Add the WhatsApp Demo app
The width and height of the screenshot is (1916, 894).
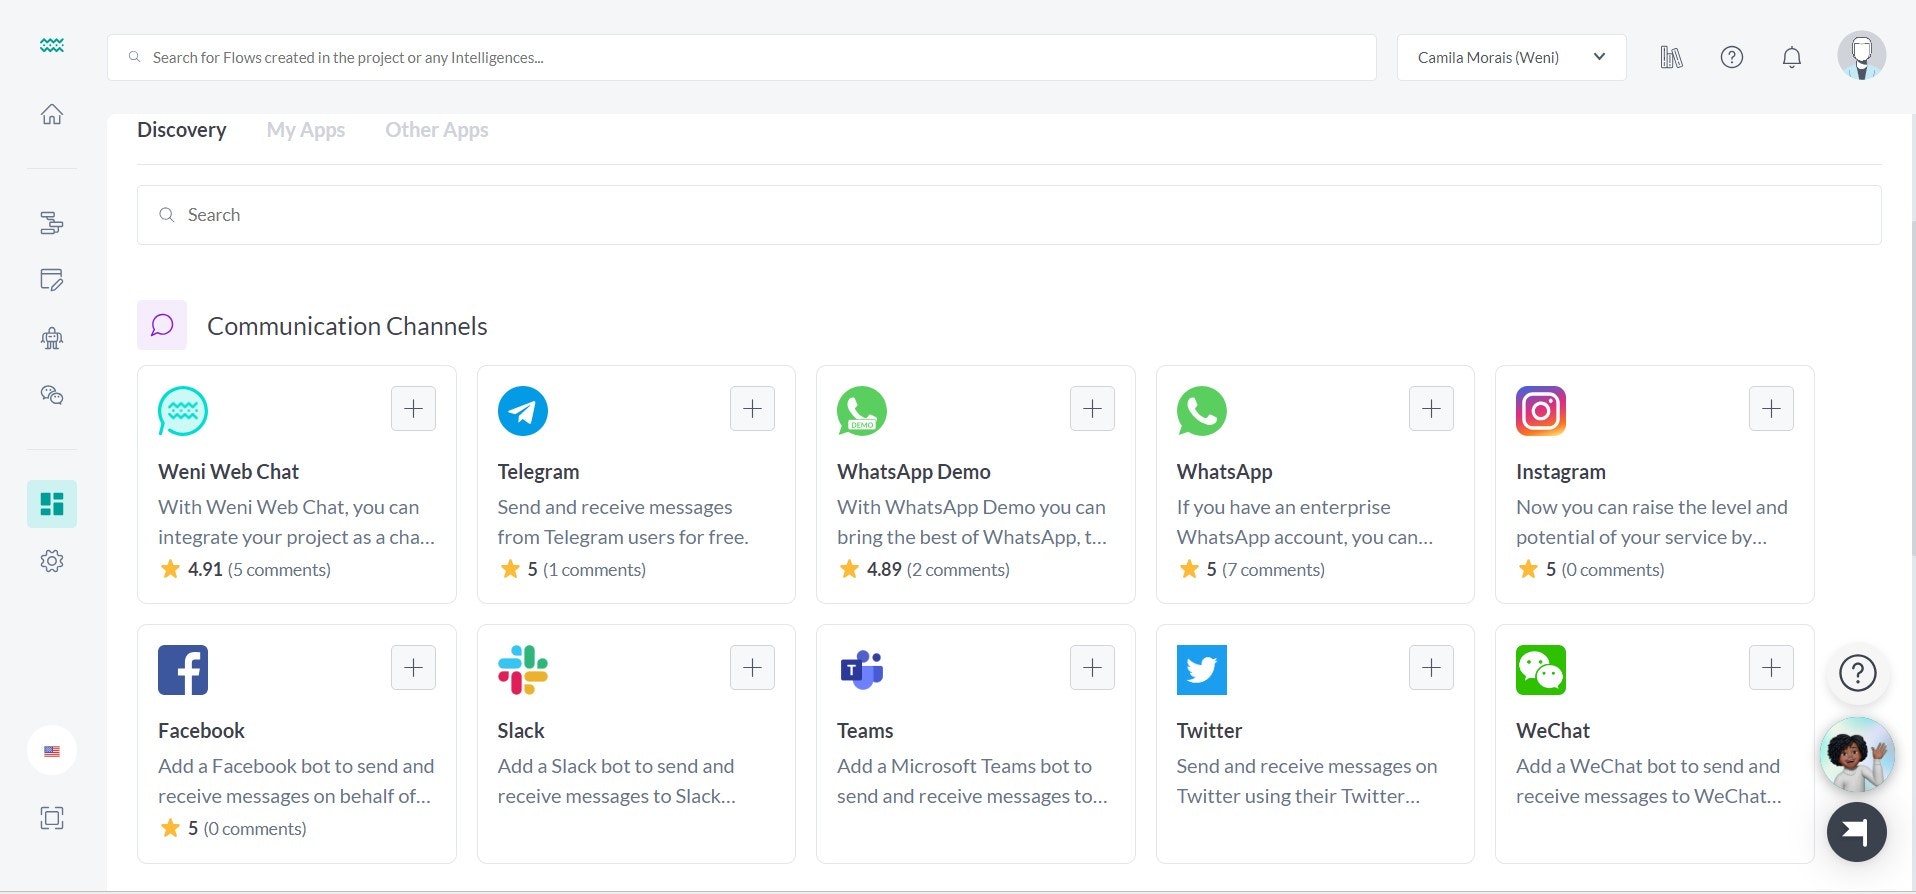(1092, 408)
